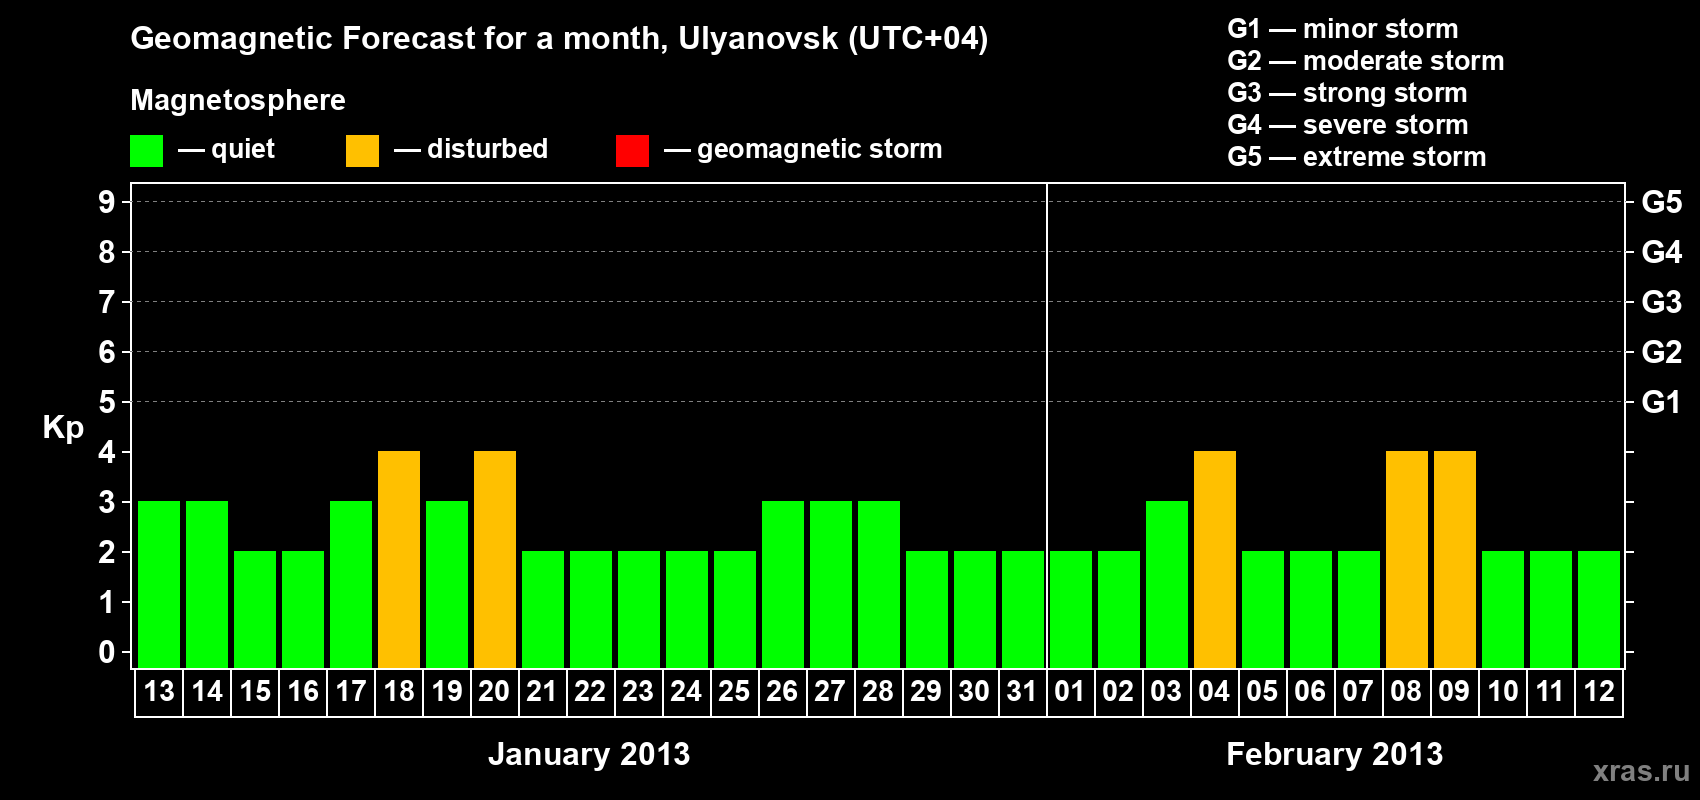Click the G1 label on right axis
Image resolution: width=1700 pixels, height=800 pixels.
tap(1661, 402)
